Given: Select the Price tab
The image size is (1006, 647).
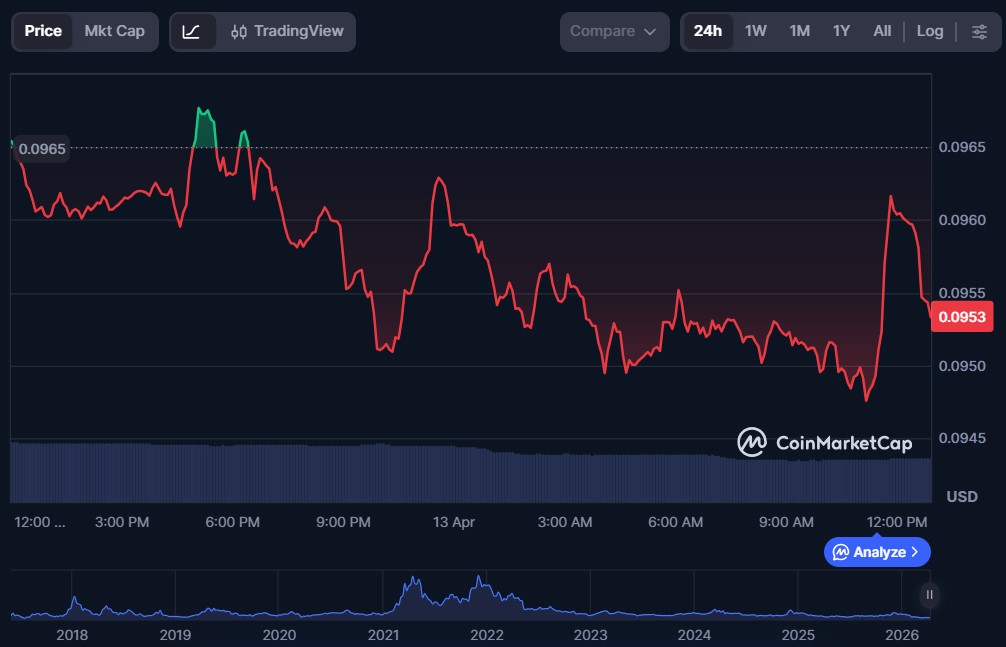Looking at the screenshot, I should (x=43, y=31).
